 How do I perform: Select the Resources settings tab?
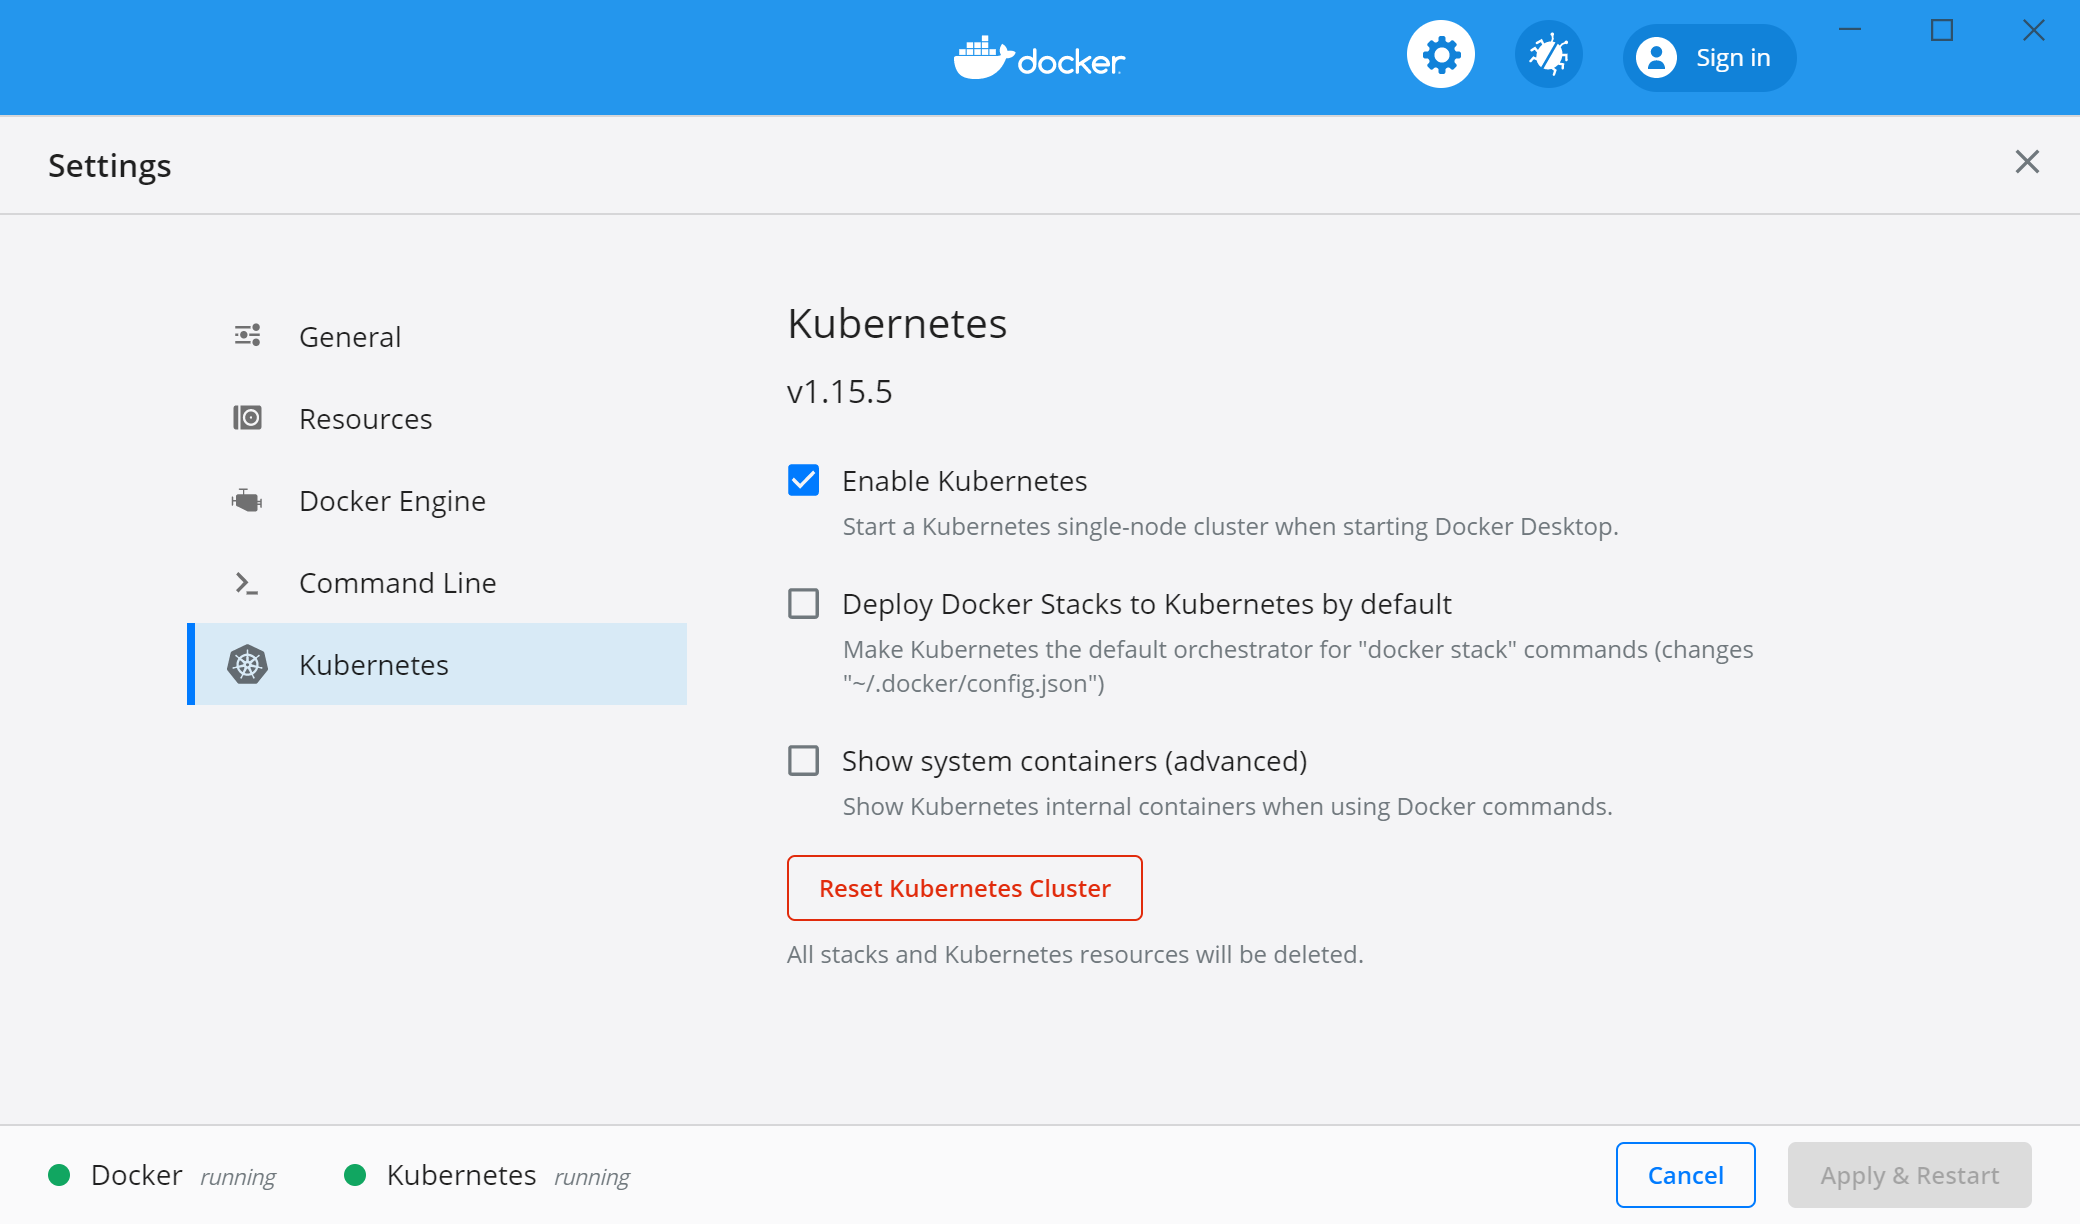364,418
